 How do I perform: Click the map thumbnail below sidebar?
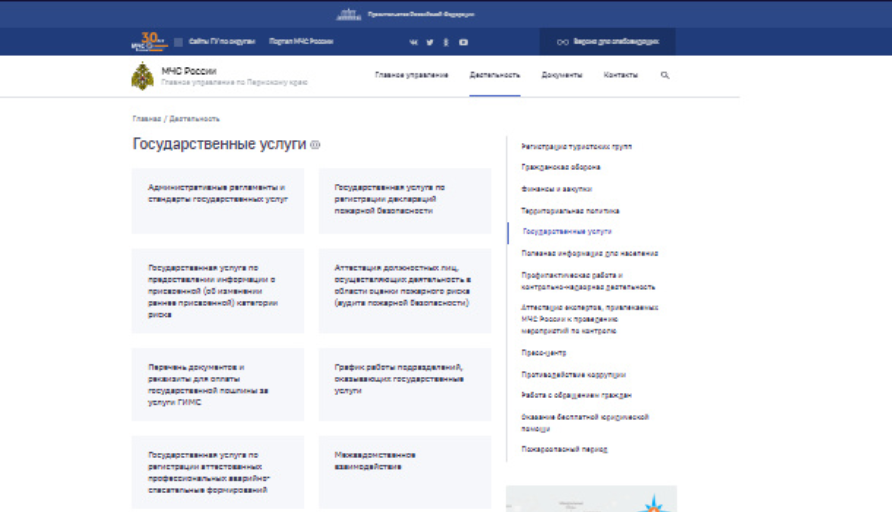coord(590,499)
